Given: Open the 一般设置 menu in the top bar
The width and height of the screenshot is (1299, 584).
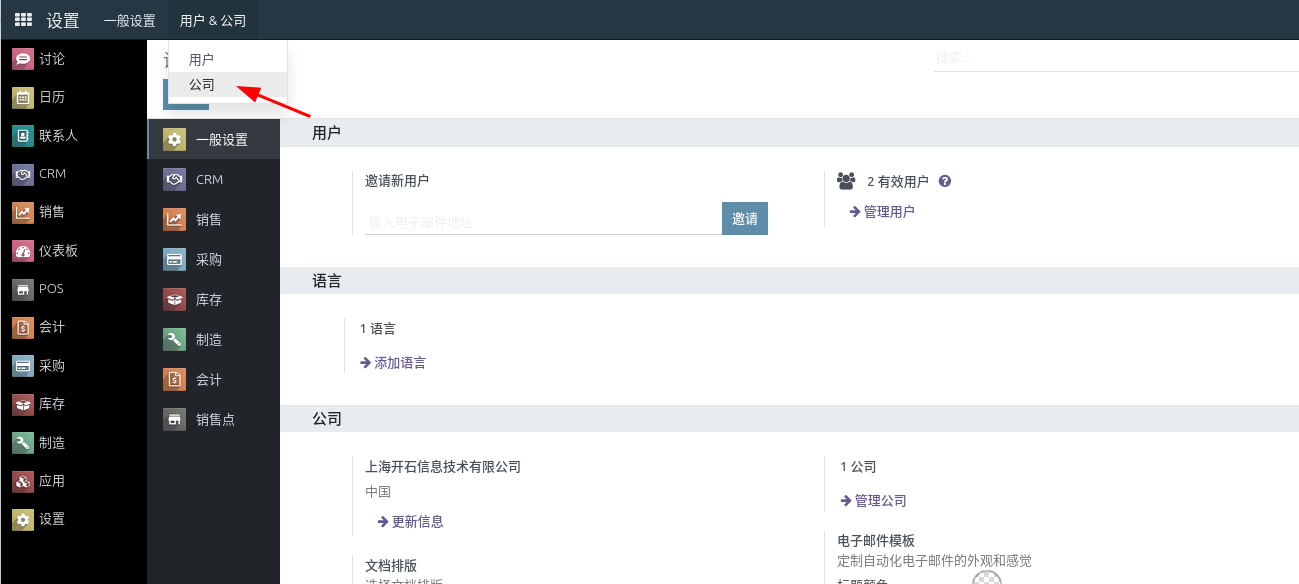Looking at the screenshot, I should [130, 20].
